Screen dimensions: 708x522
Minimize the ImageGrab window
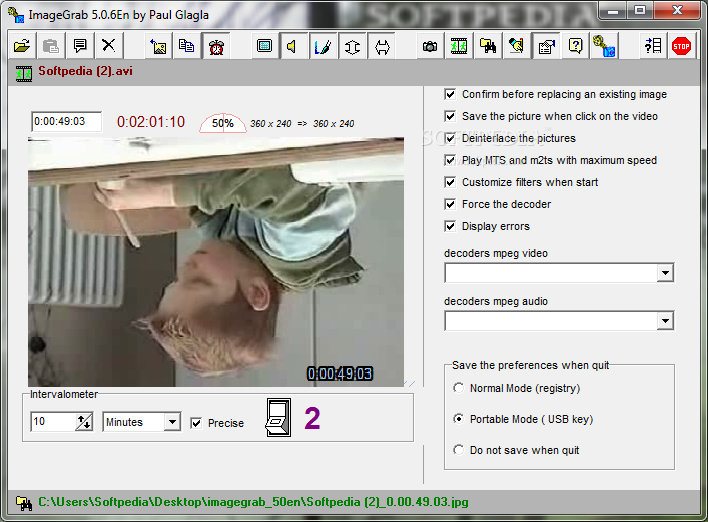(613, 11)
